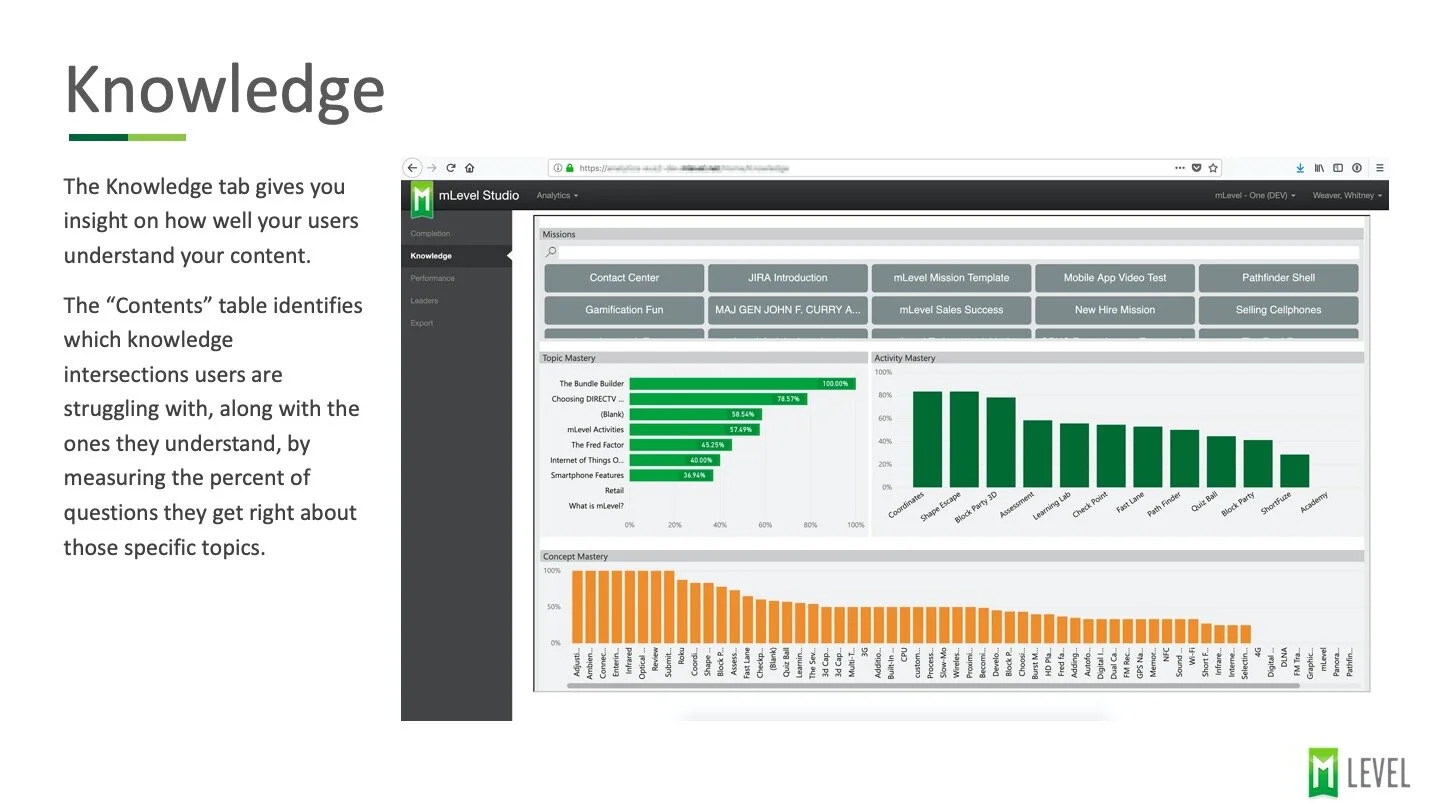Click the Internet of Things 40.00% bar
Screen dimensions: 1440x810
click(x=675, y=460)
